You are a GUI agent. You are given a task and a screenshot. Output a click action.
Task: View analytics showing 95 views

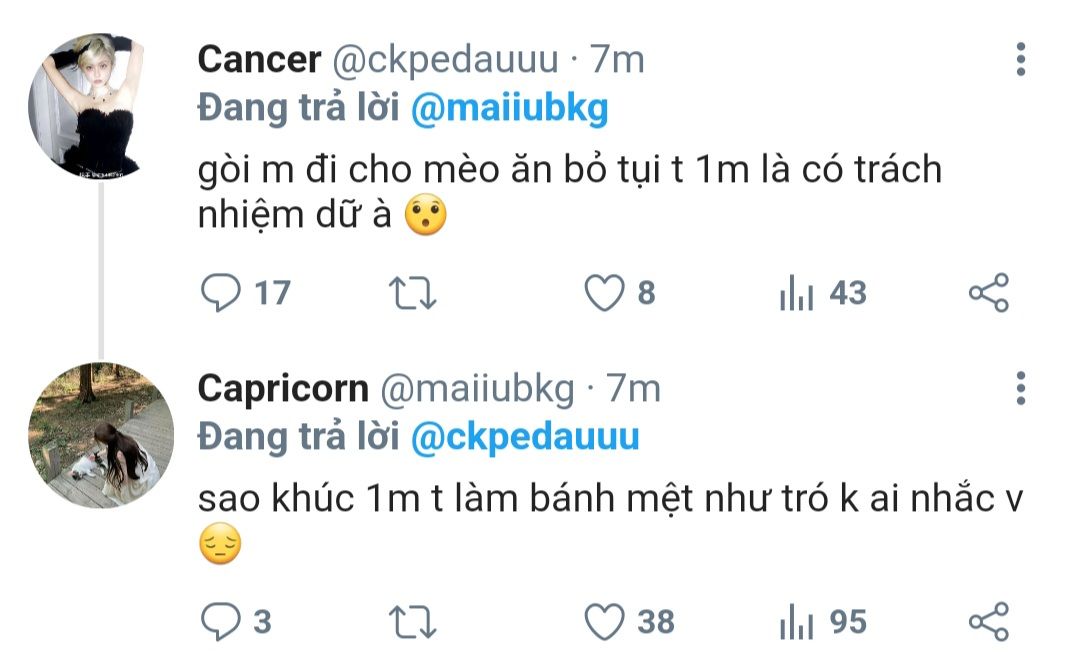pyautogui.click(x=822, y=622)
